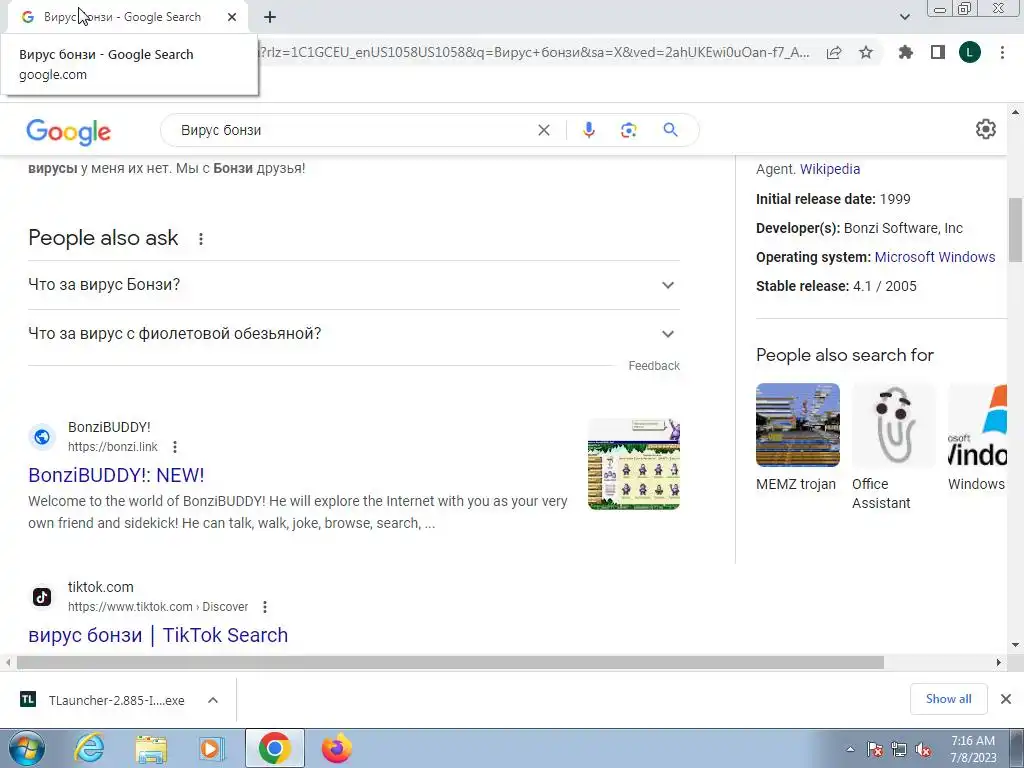Open Windows related search card
1024x768 pixels.
pyautogui.click(x=978, y=438)
